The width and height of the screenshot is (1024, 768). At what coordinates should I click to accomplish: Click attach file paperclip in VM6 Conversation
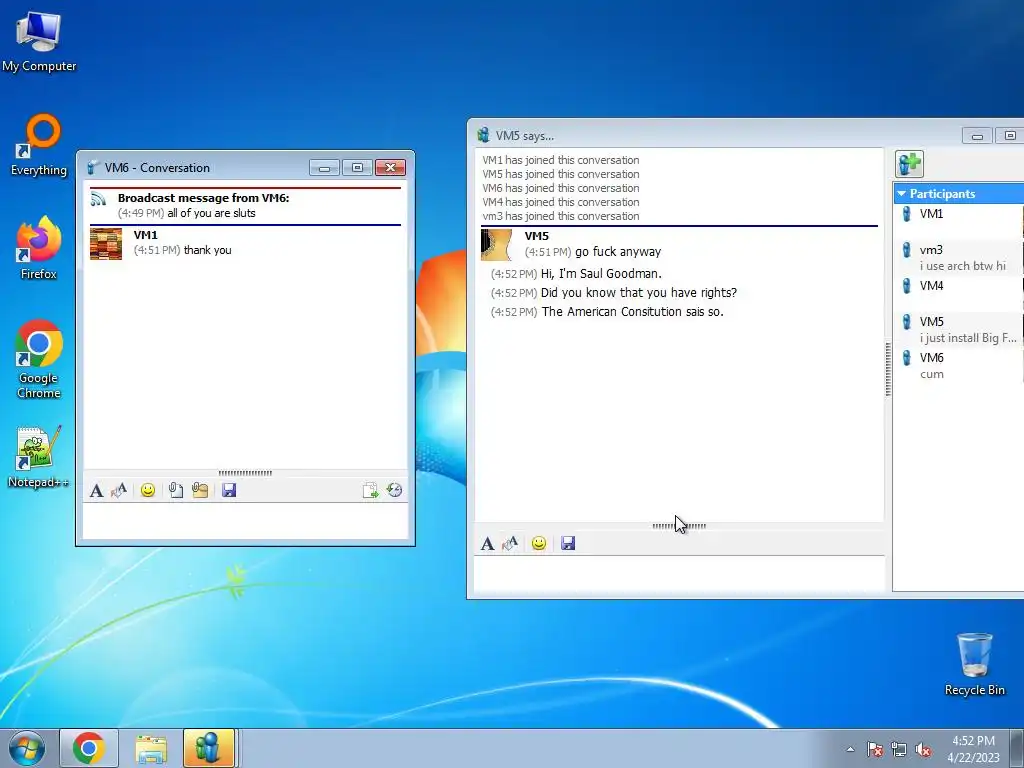(x=175, y=490)
